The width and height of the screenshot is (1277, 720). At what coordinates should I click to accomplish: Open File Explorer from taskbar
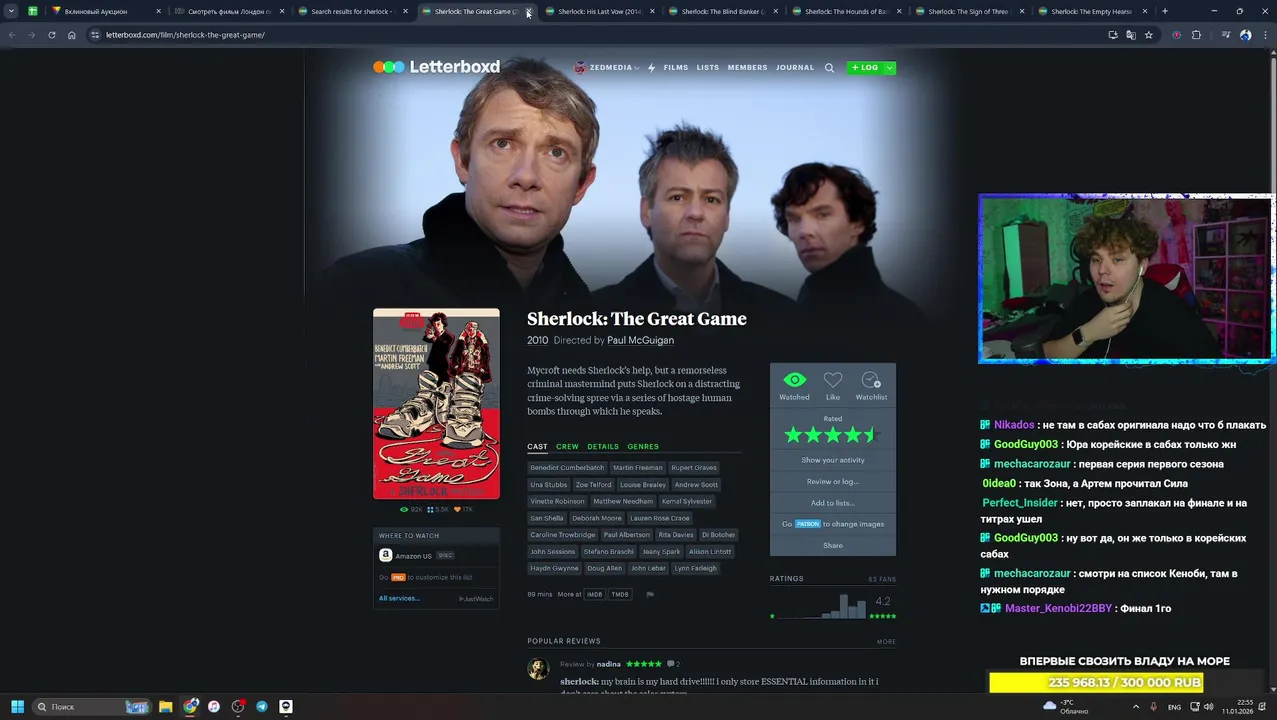(166, 706)
